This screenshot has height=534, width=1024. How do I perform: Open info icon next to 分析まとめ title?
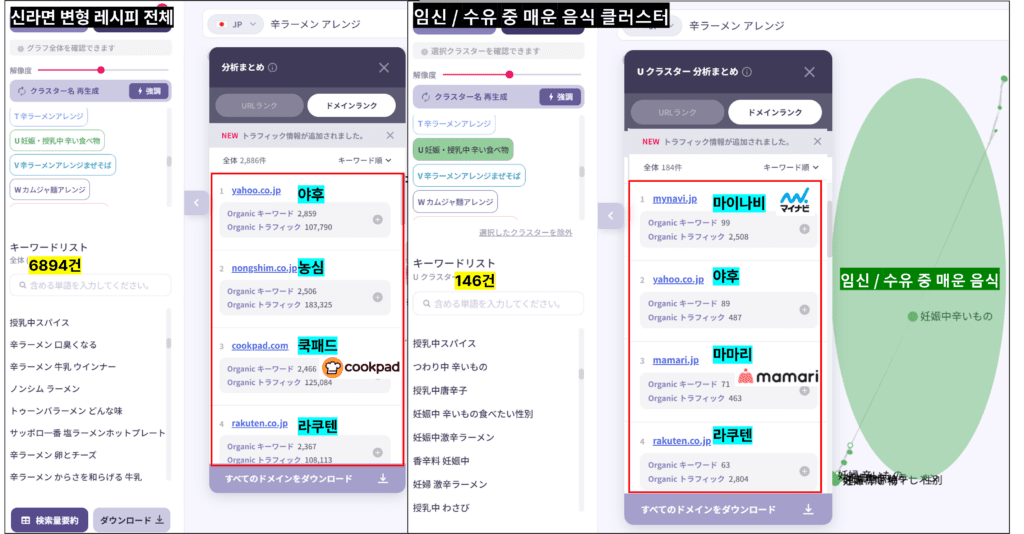click(273, 67)
